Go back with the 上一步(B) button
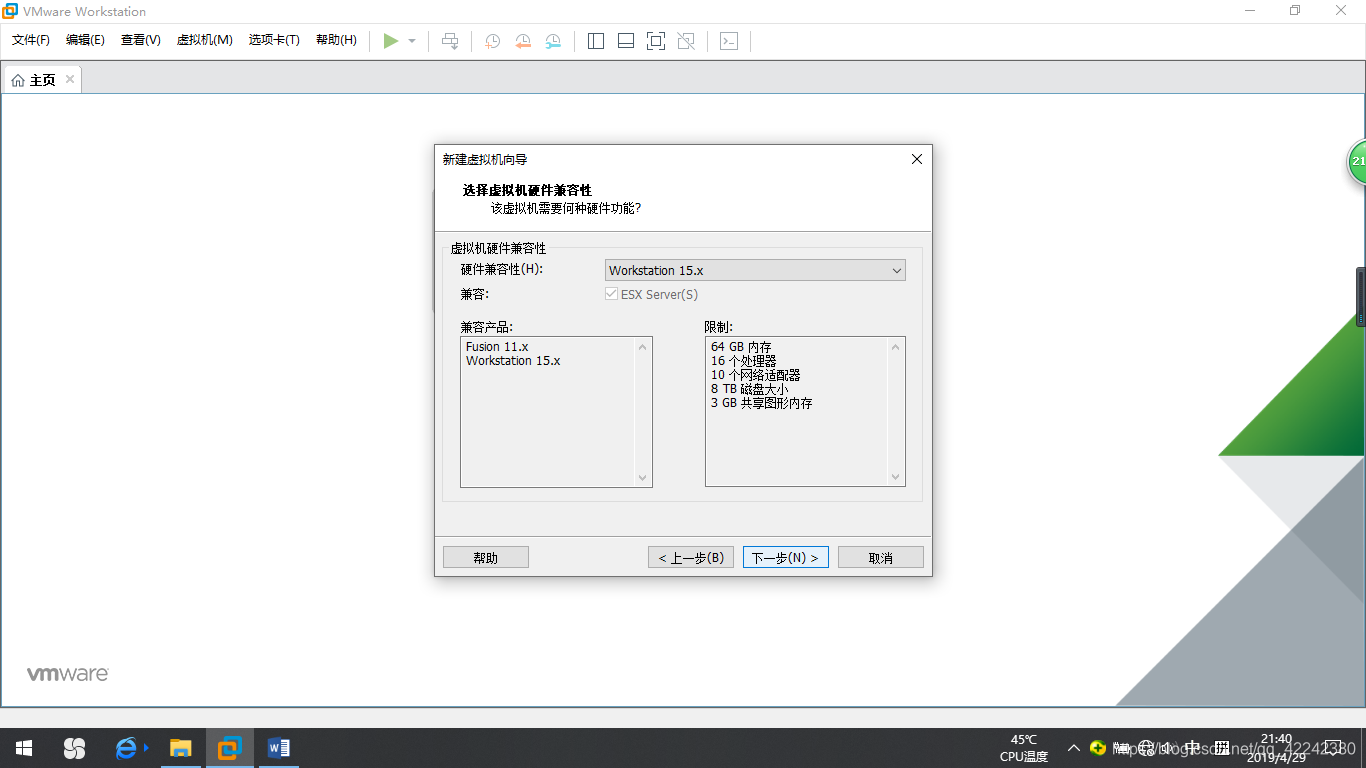This screenshot has height=768, width=1366. click(691, 557)
